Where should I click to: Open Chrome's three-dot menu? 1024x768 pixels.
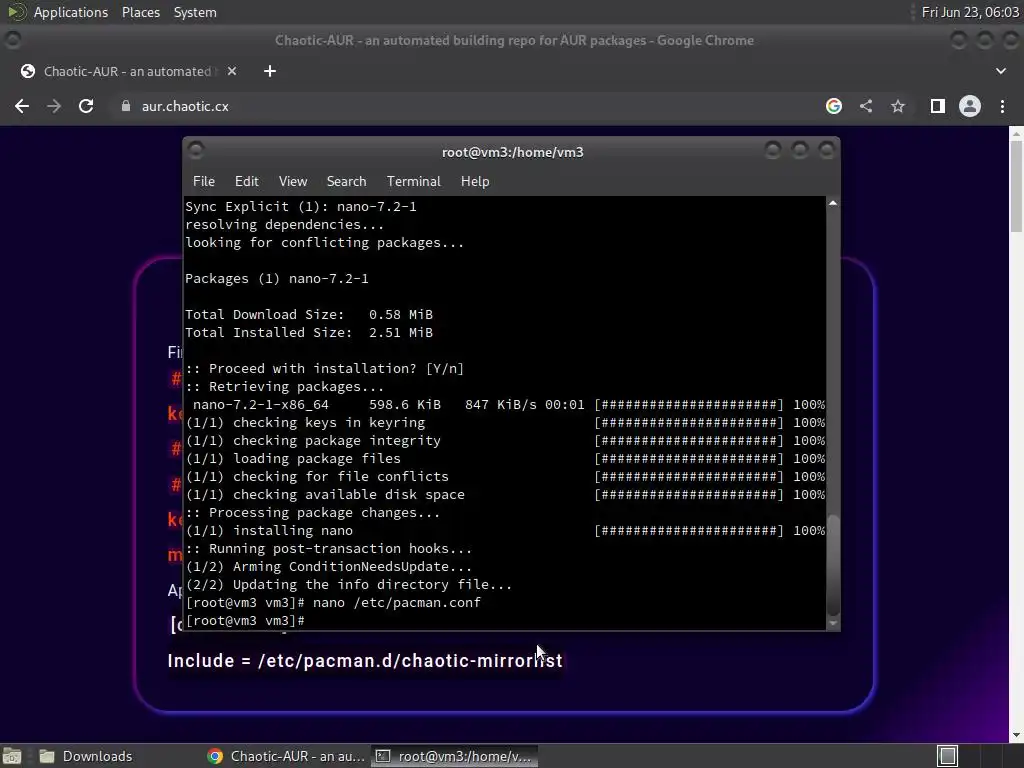(1002, 106)
